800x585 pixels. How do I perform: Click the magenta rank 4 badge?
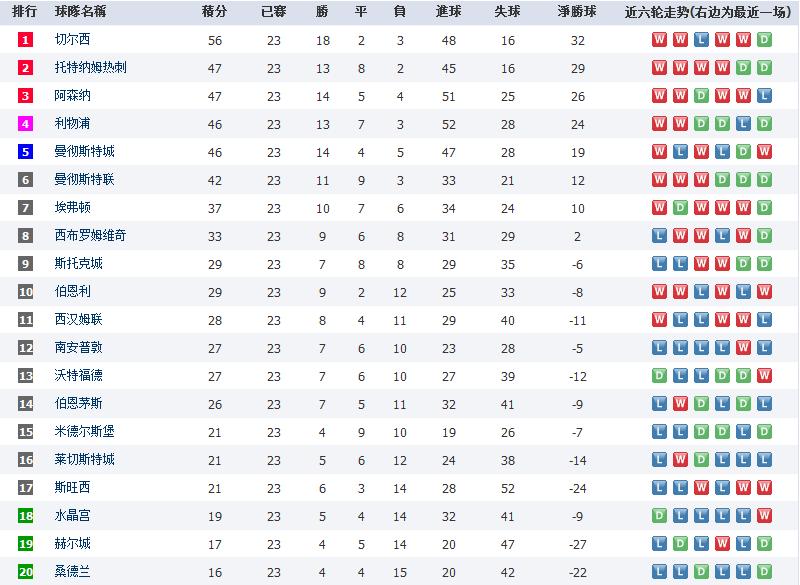tap(26, 124)
